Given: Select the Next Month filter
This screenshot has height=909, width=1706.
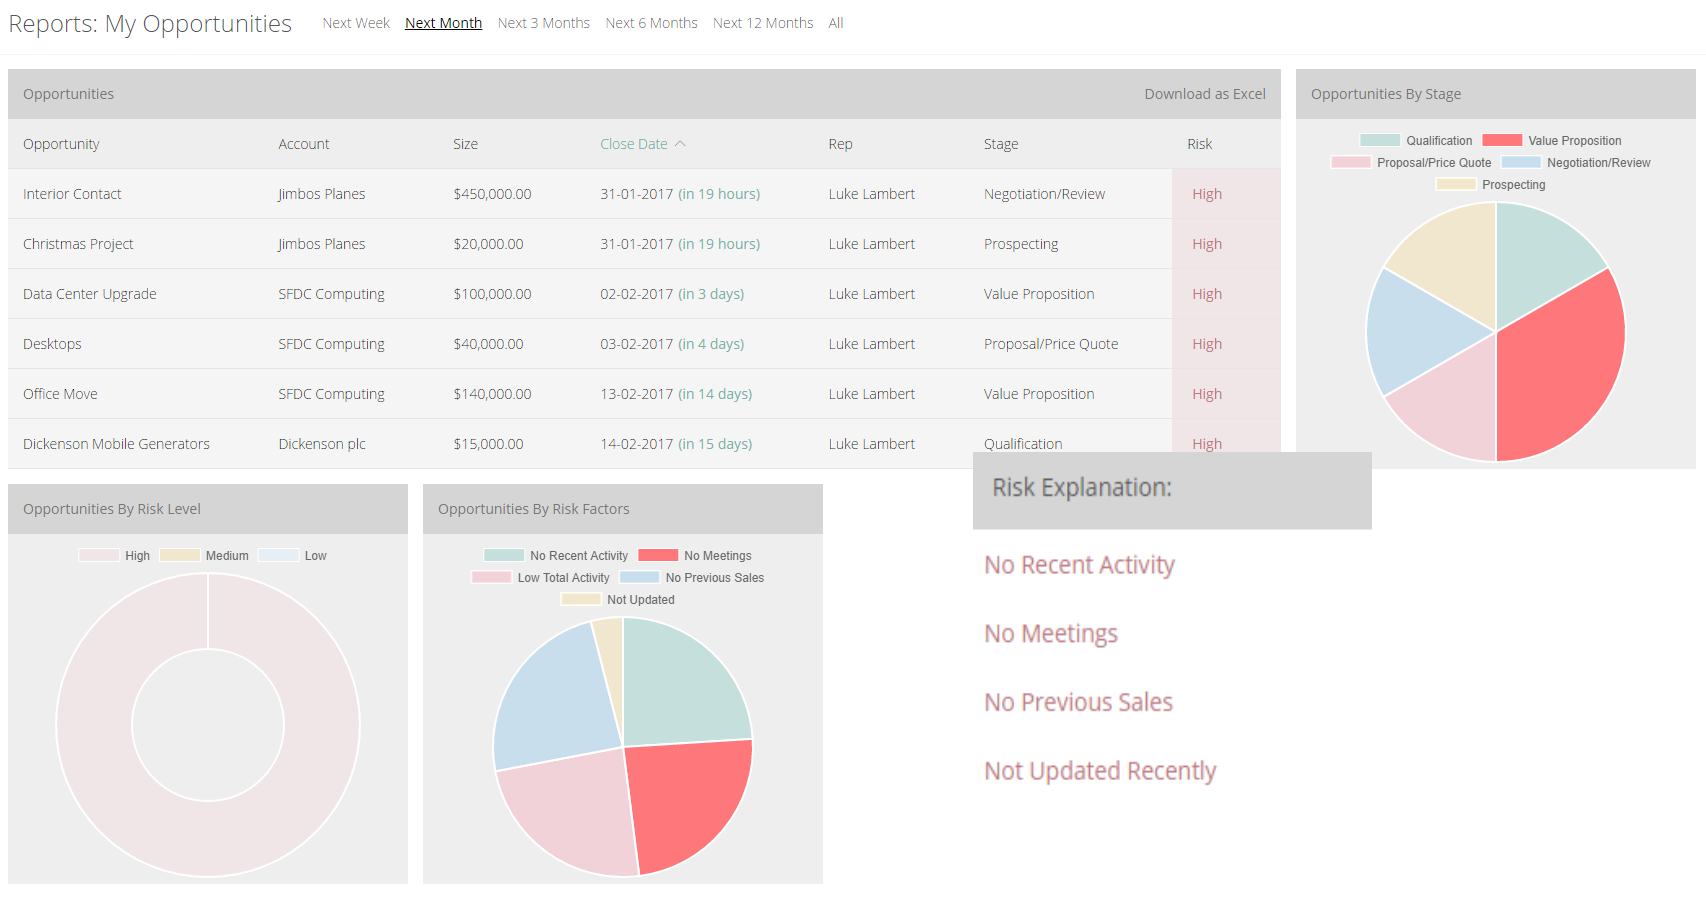Looking at the screenshot, I should (443, 23).
